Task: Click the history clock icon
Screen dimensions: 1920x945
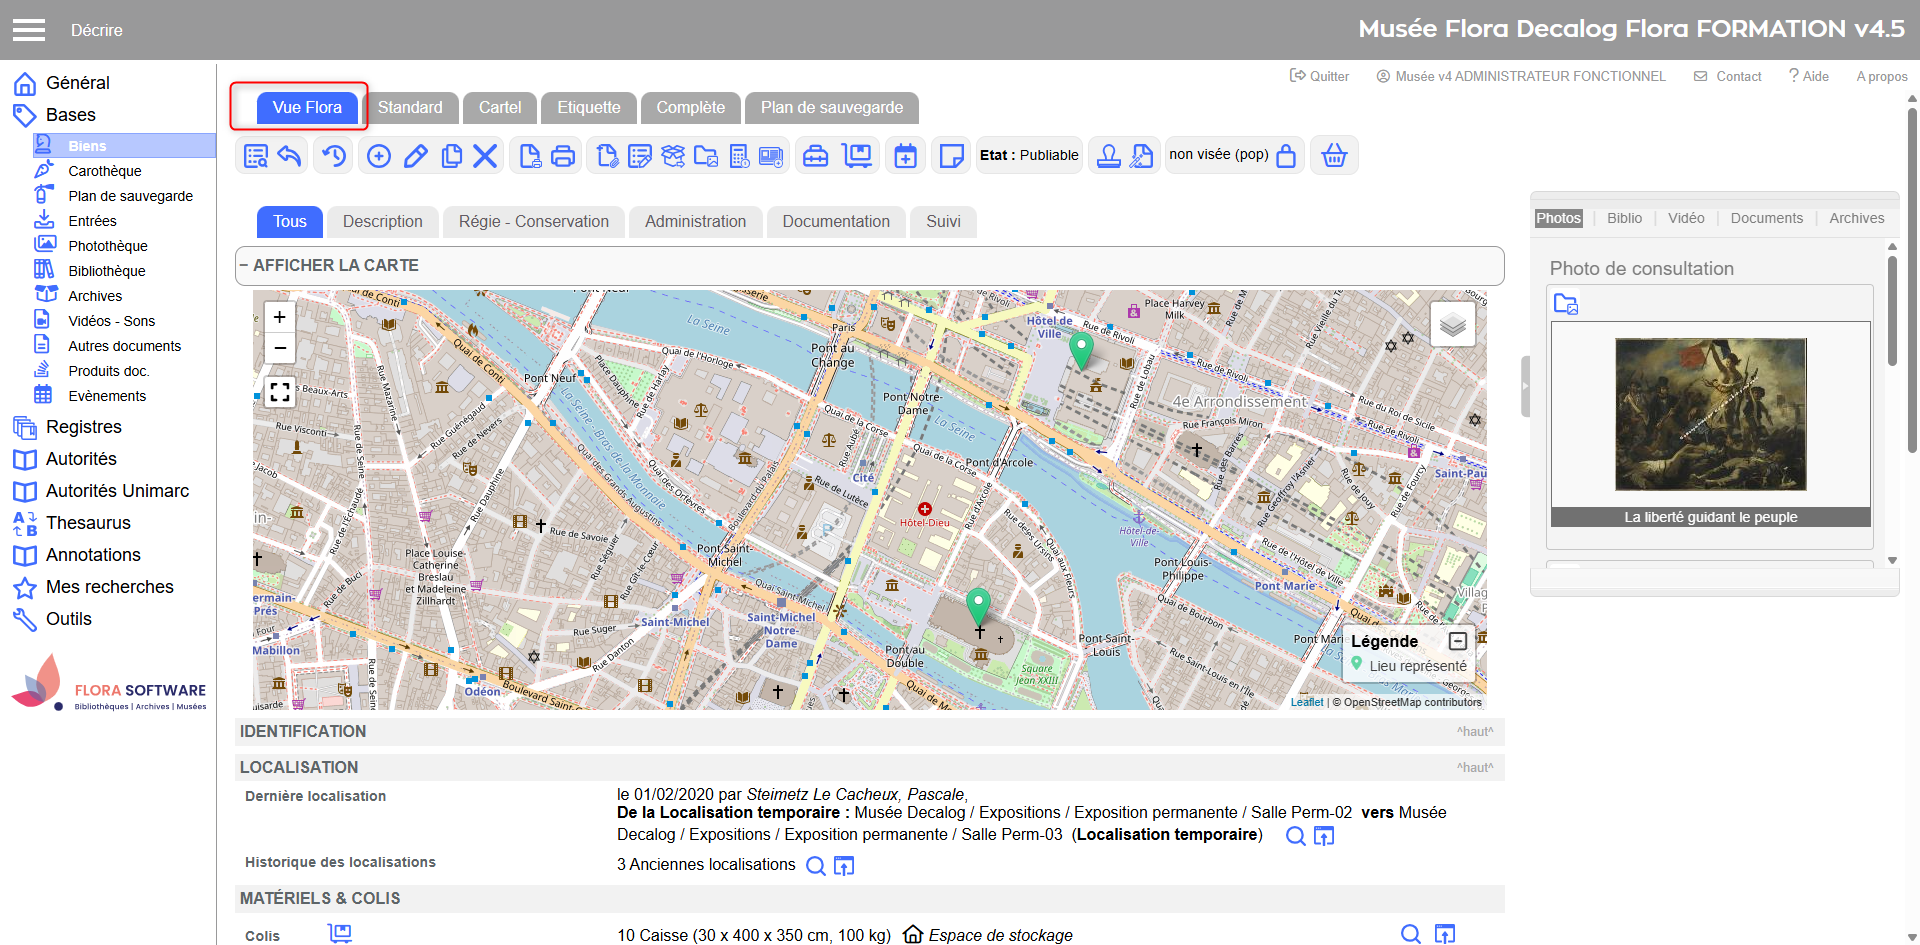Action: (334, 156)
